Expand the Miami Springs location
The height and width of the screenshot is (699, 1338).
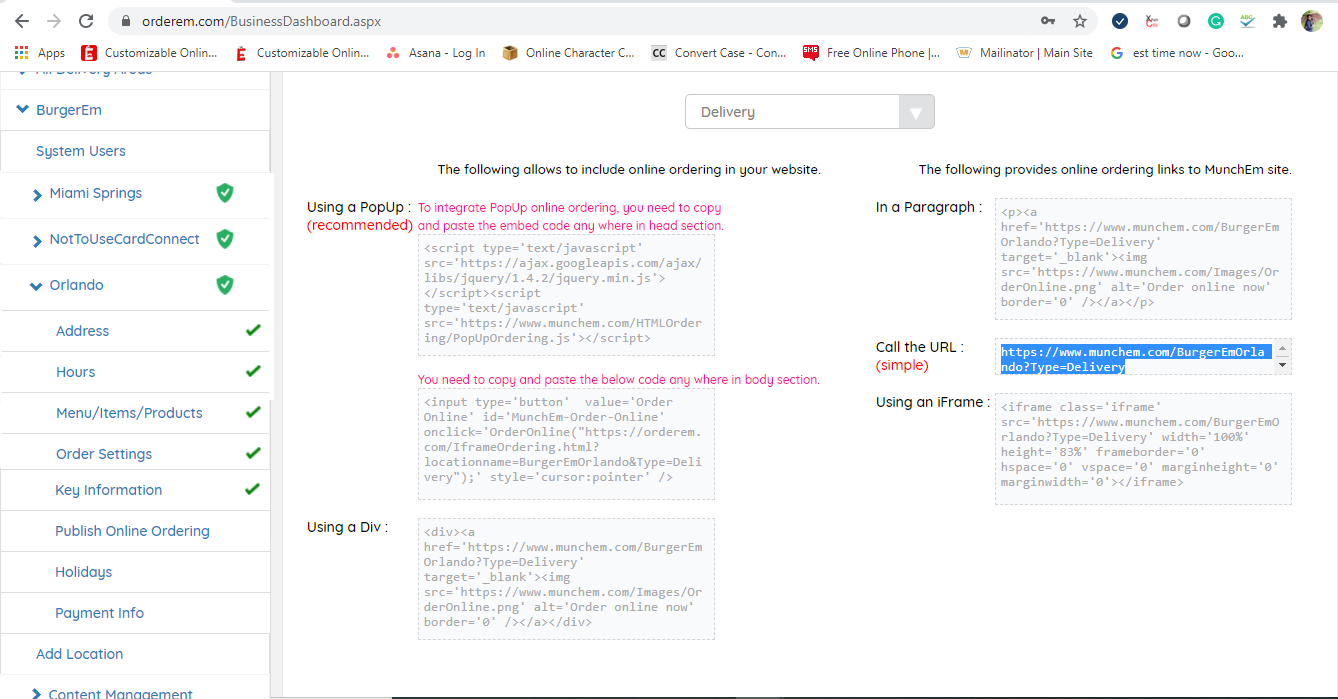[37, 194]
